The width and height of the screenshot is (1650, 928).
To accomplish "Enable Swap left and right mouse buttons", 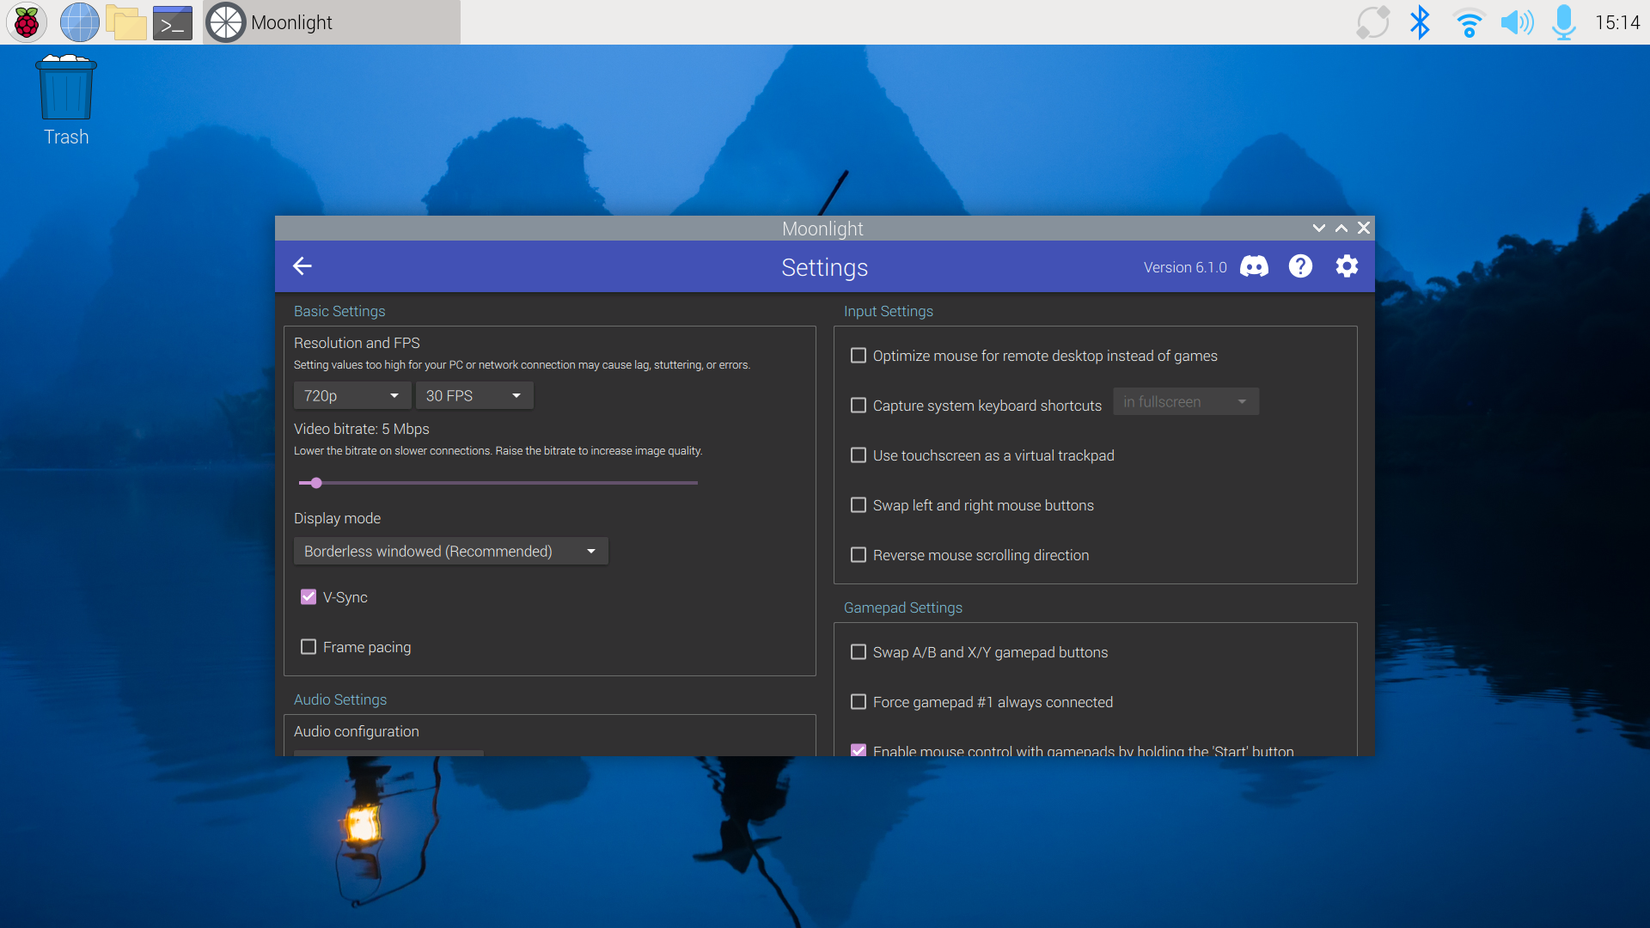I will pos(858,505).
